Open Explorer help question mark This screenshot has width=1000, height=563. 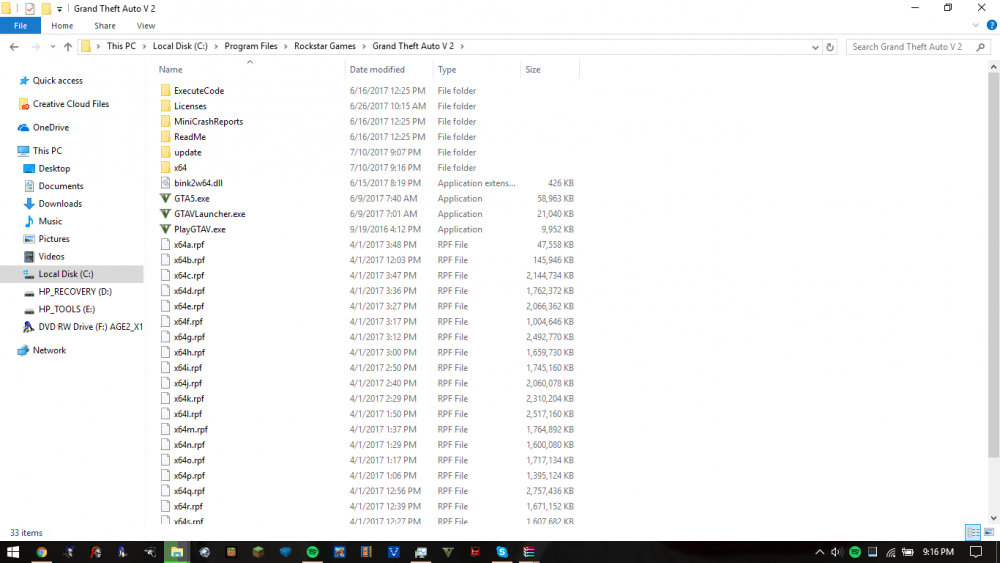point(991,26)
